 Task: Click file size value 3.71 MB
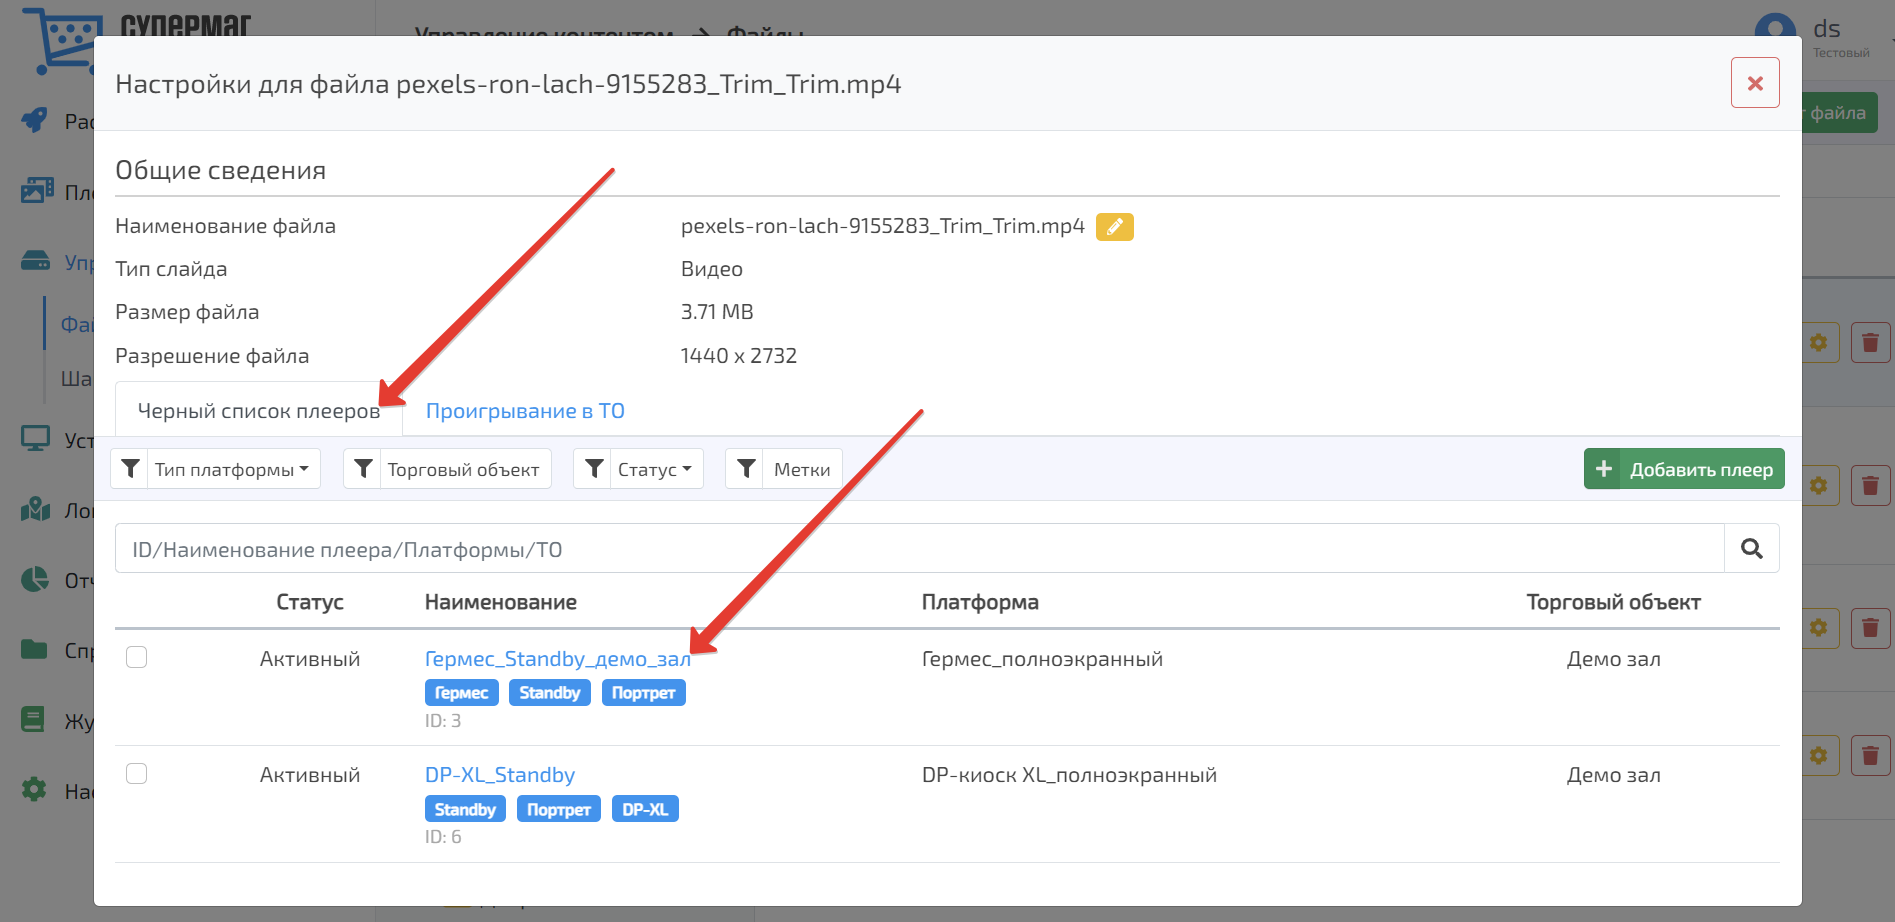717,312
